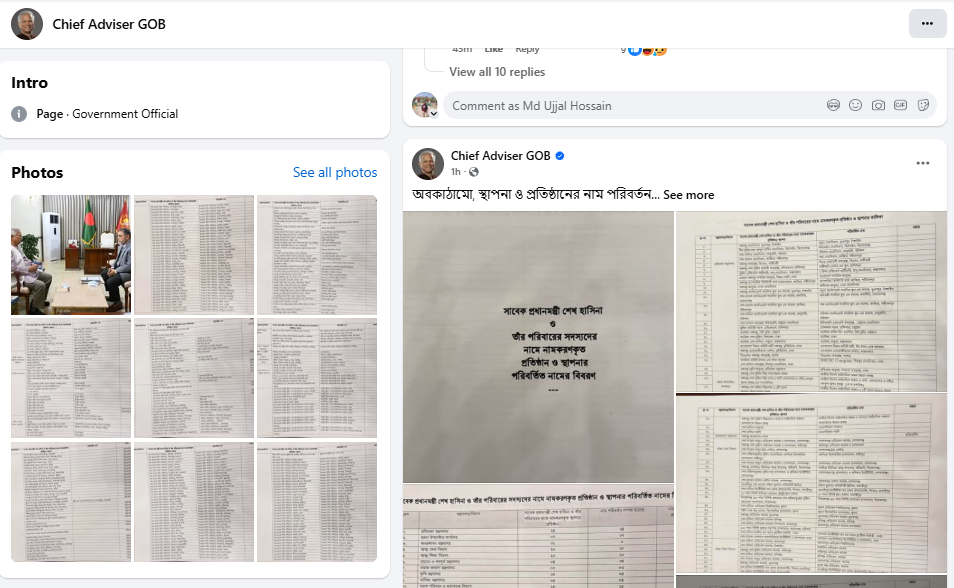The height and width of the screenshot is (588, 954).
Task: Open See all photos link
Action: [335, 172]
